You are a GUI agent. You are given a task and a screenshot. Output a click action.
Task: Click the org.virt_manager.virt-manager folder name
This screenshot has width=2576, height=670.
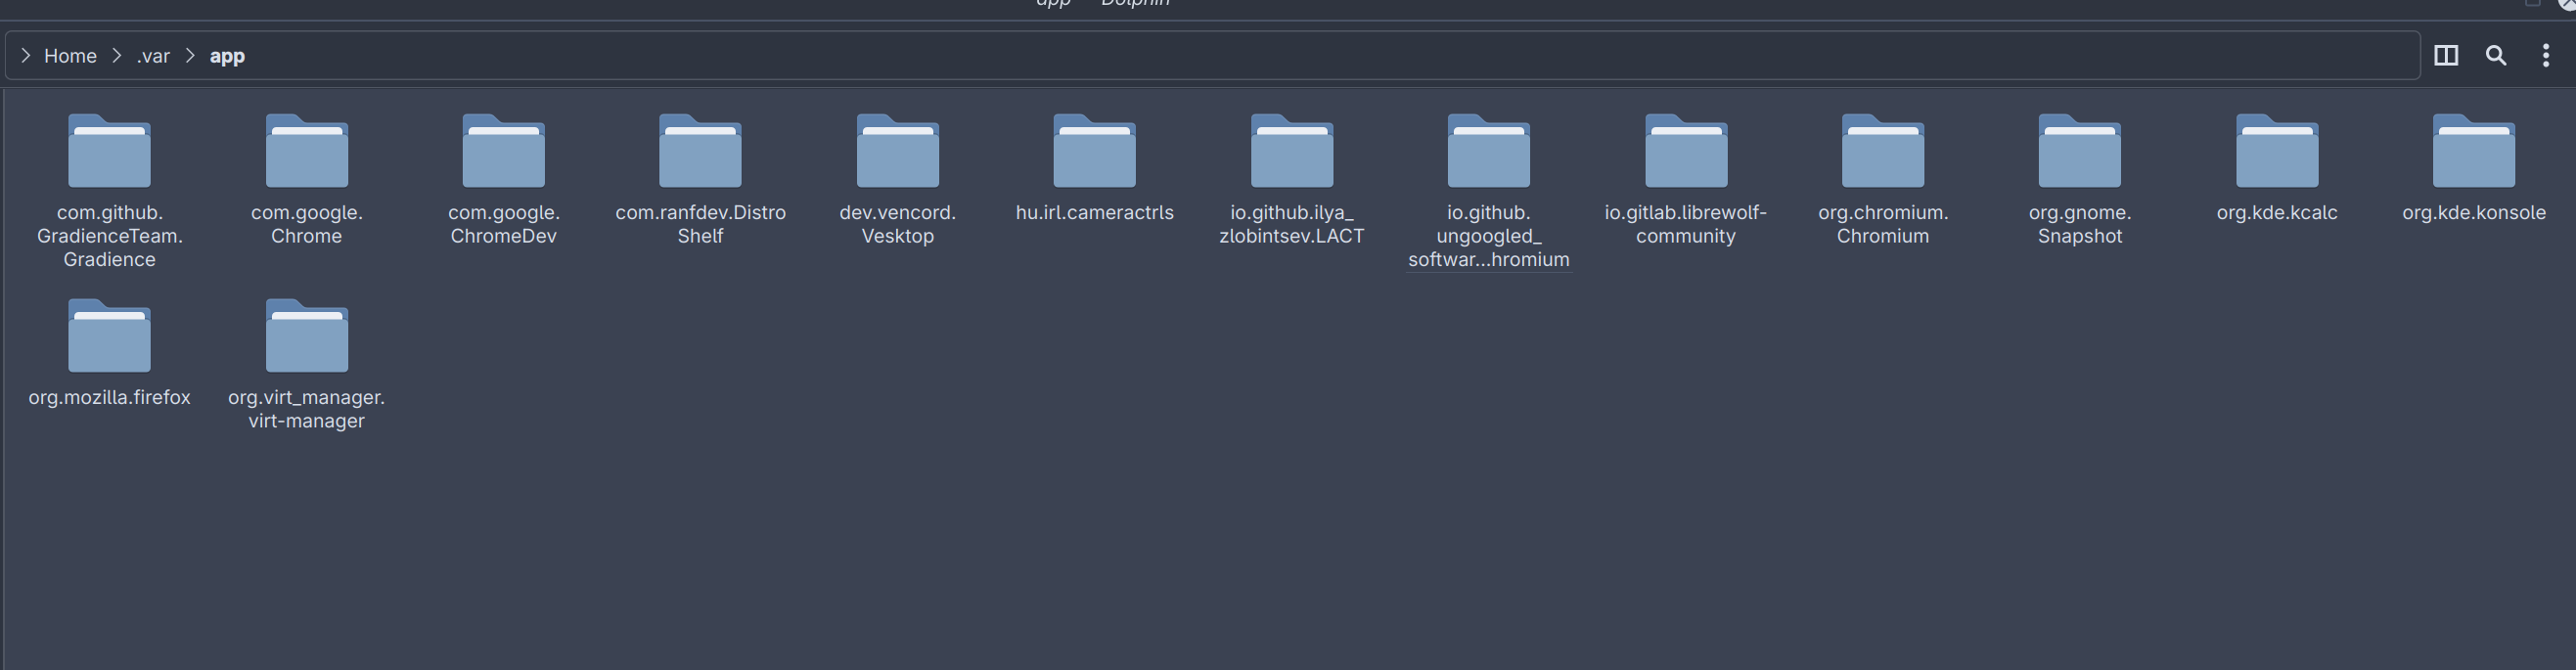[307, 409]
